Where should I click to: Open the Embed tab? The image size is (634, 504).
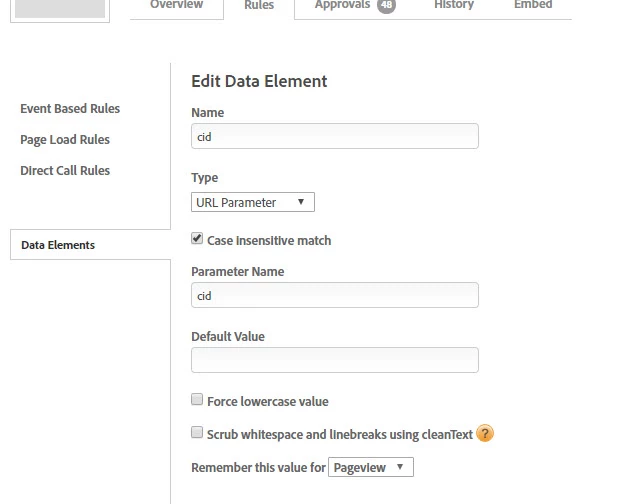532,6
